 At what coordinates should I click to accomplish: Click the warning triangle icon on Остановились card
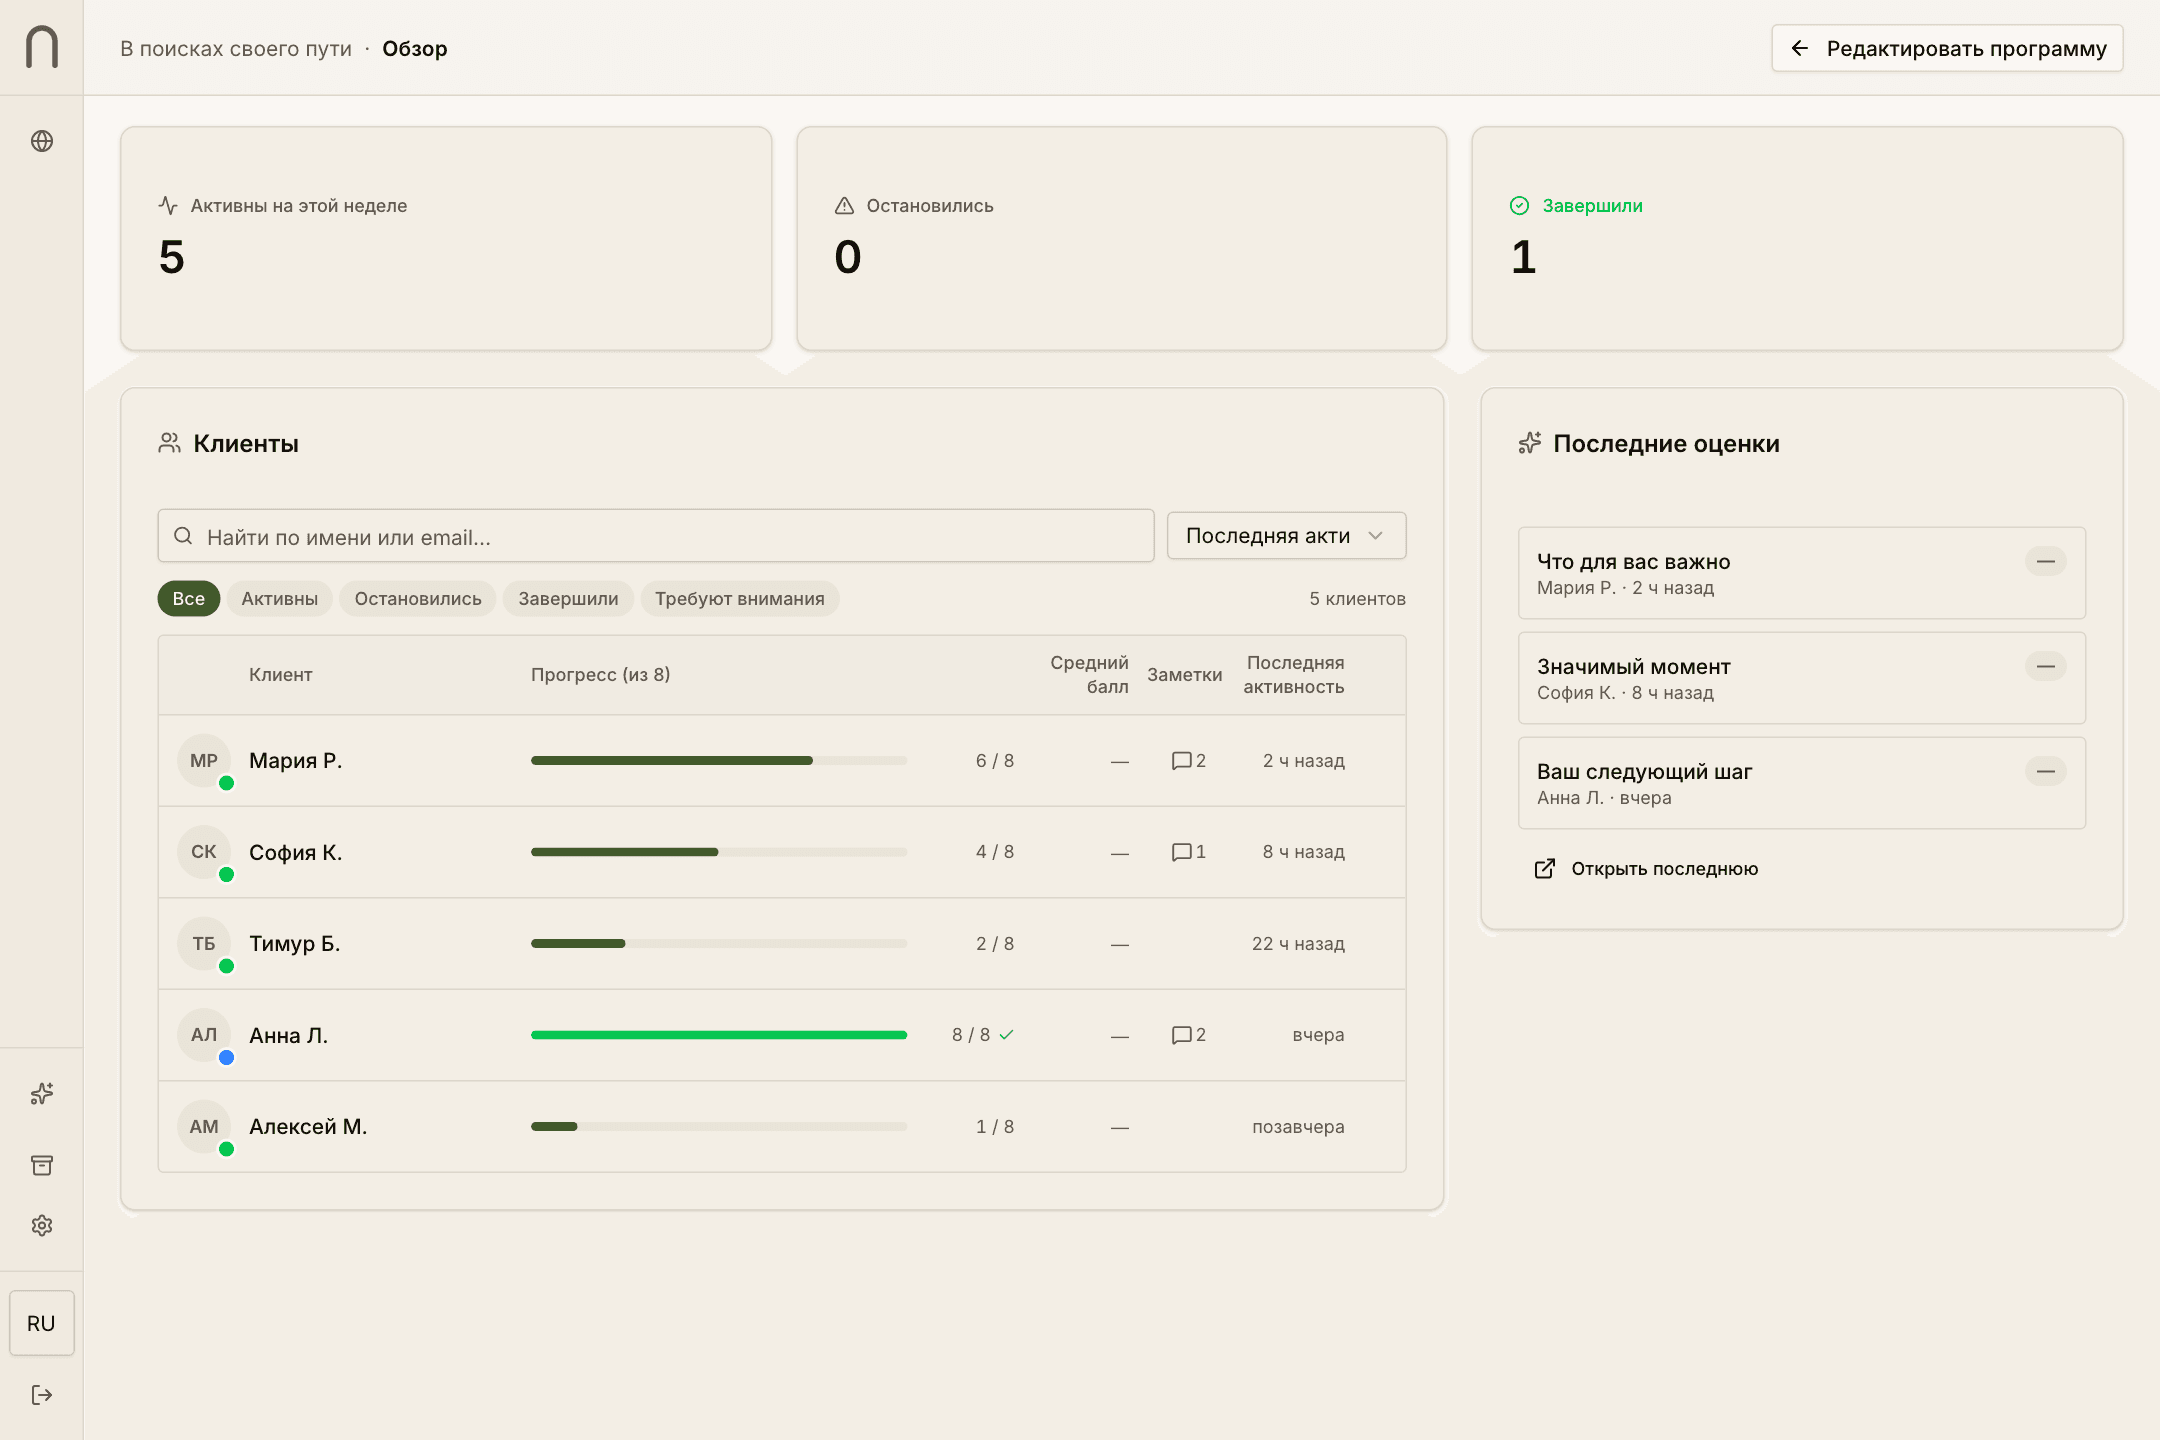pos(844,205)
